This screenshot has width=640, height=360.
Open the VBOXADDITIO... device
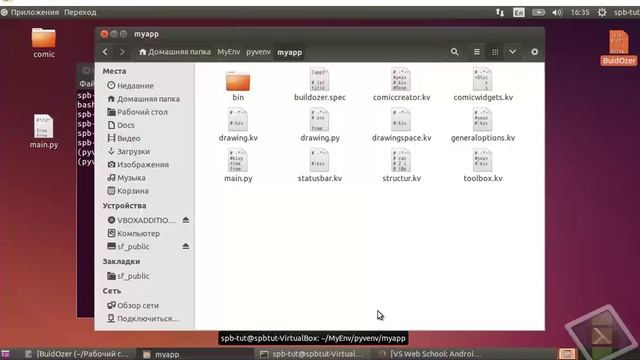tap(141, 220)
